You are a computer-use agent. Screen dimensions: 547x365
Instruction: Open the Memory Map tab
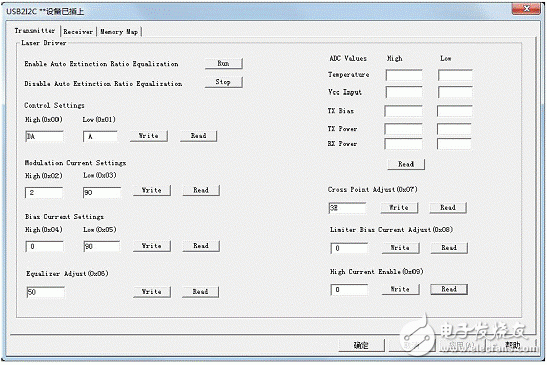tap(119, 32)
